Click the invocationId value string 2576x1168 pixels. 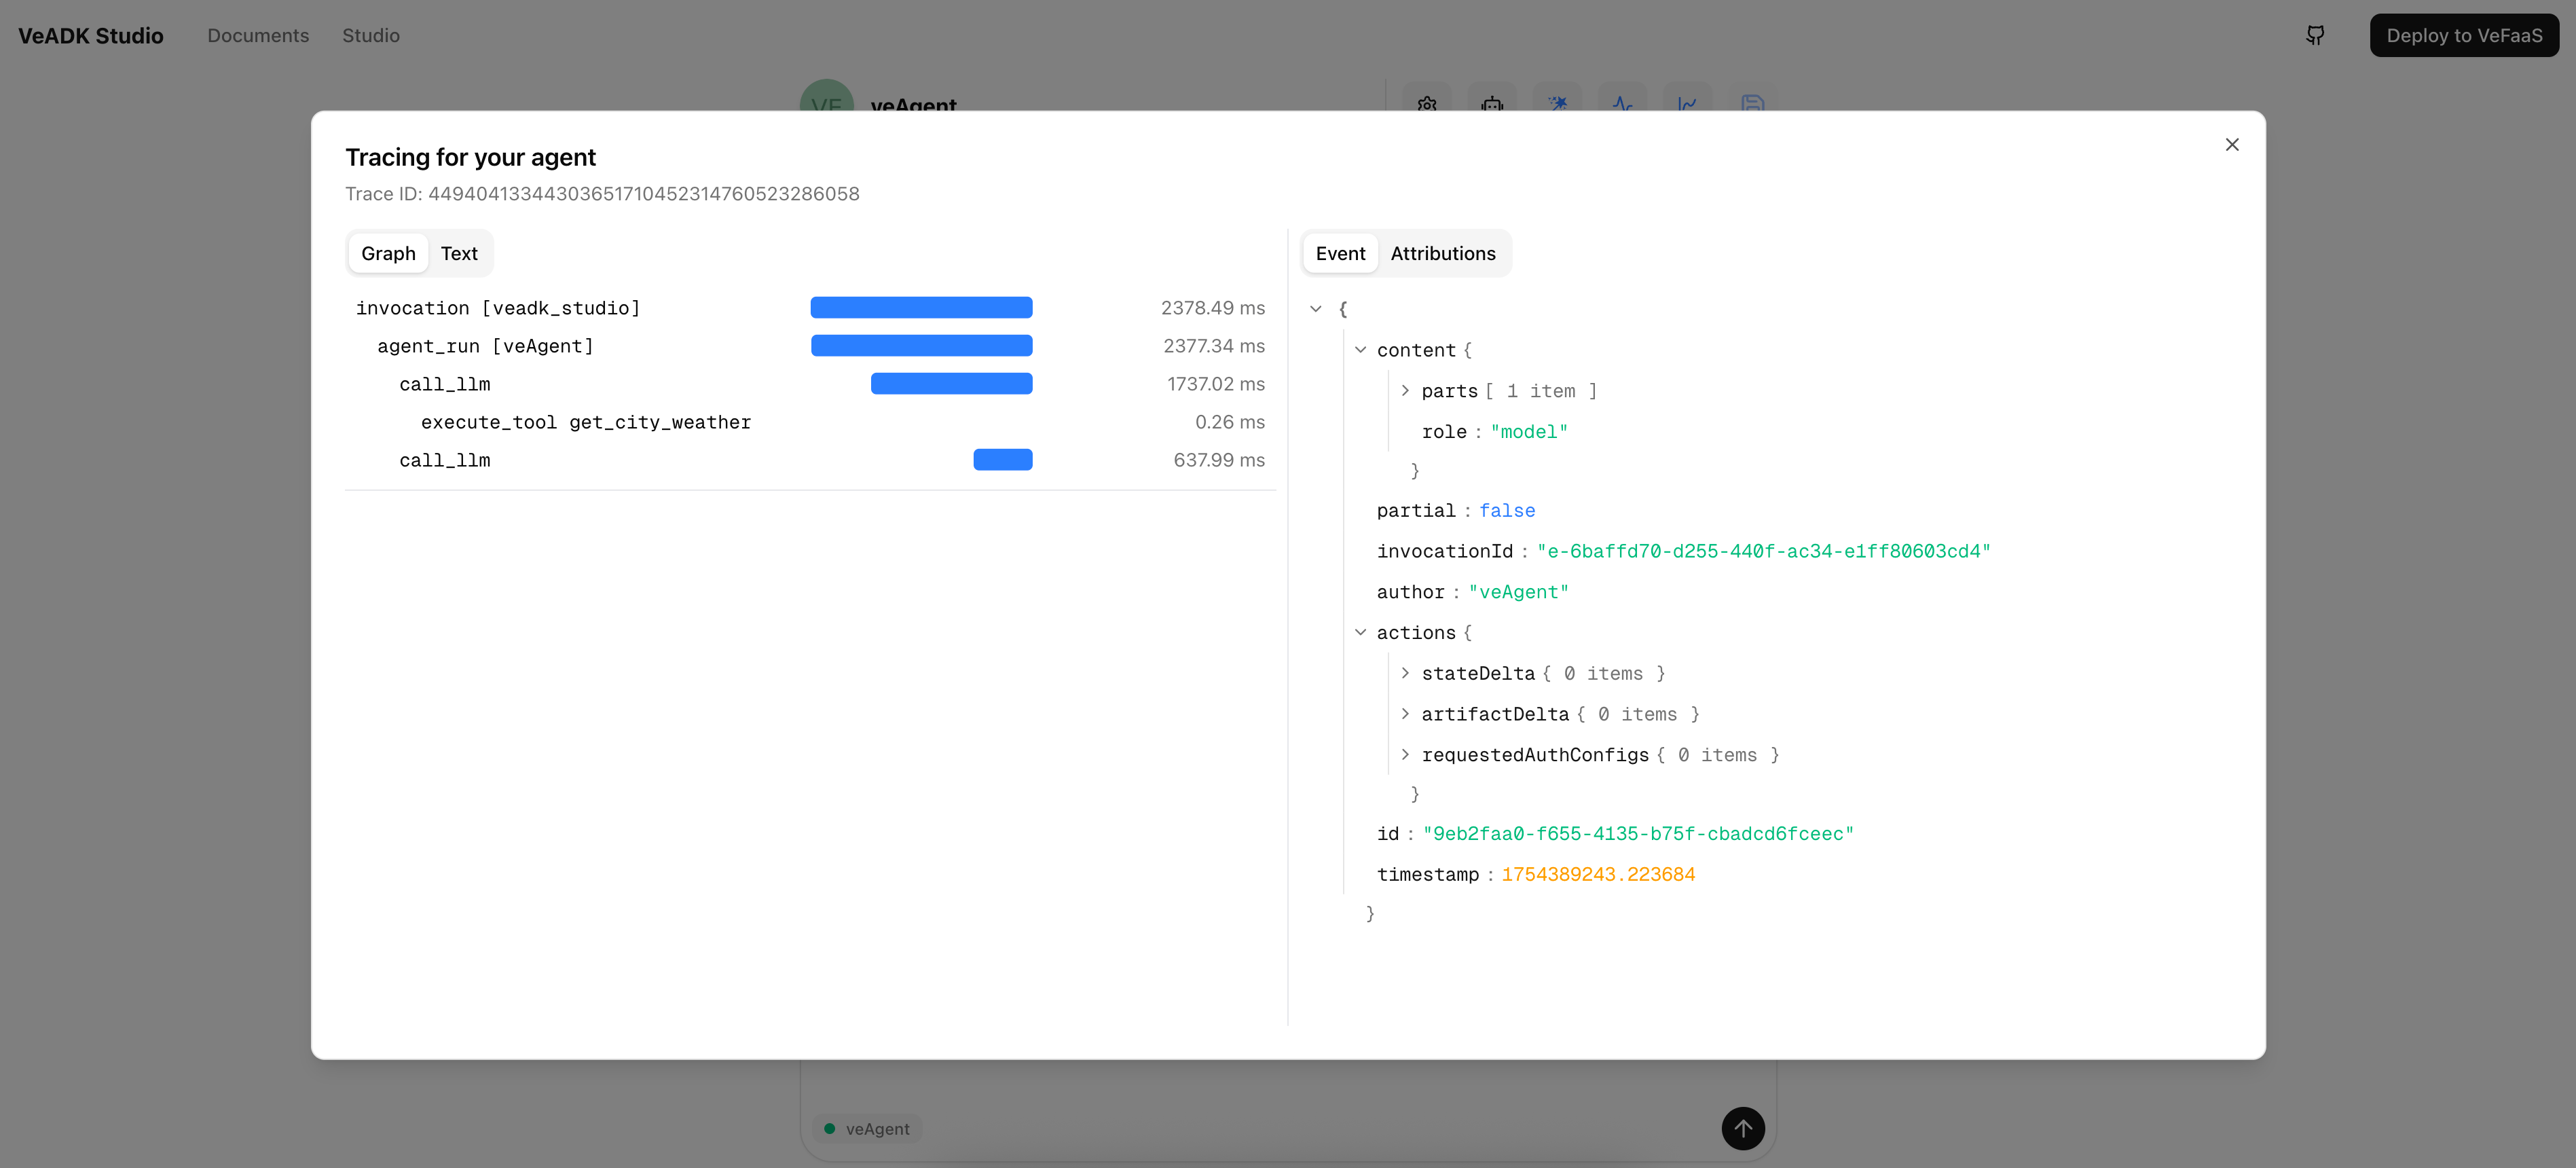click(1764, 551)
